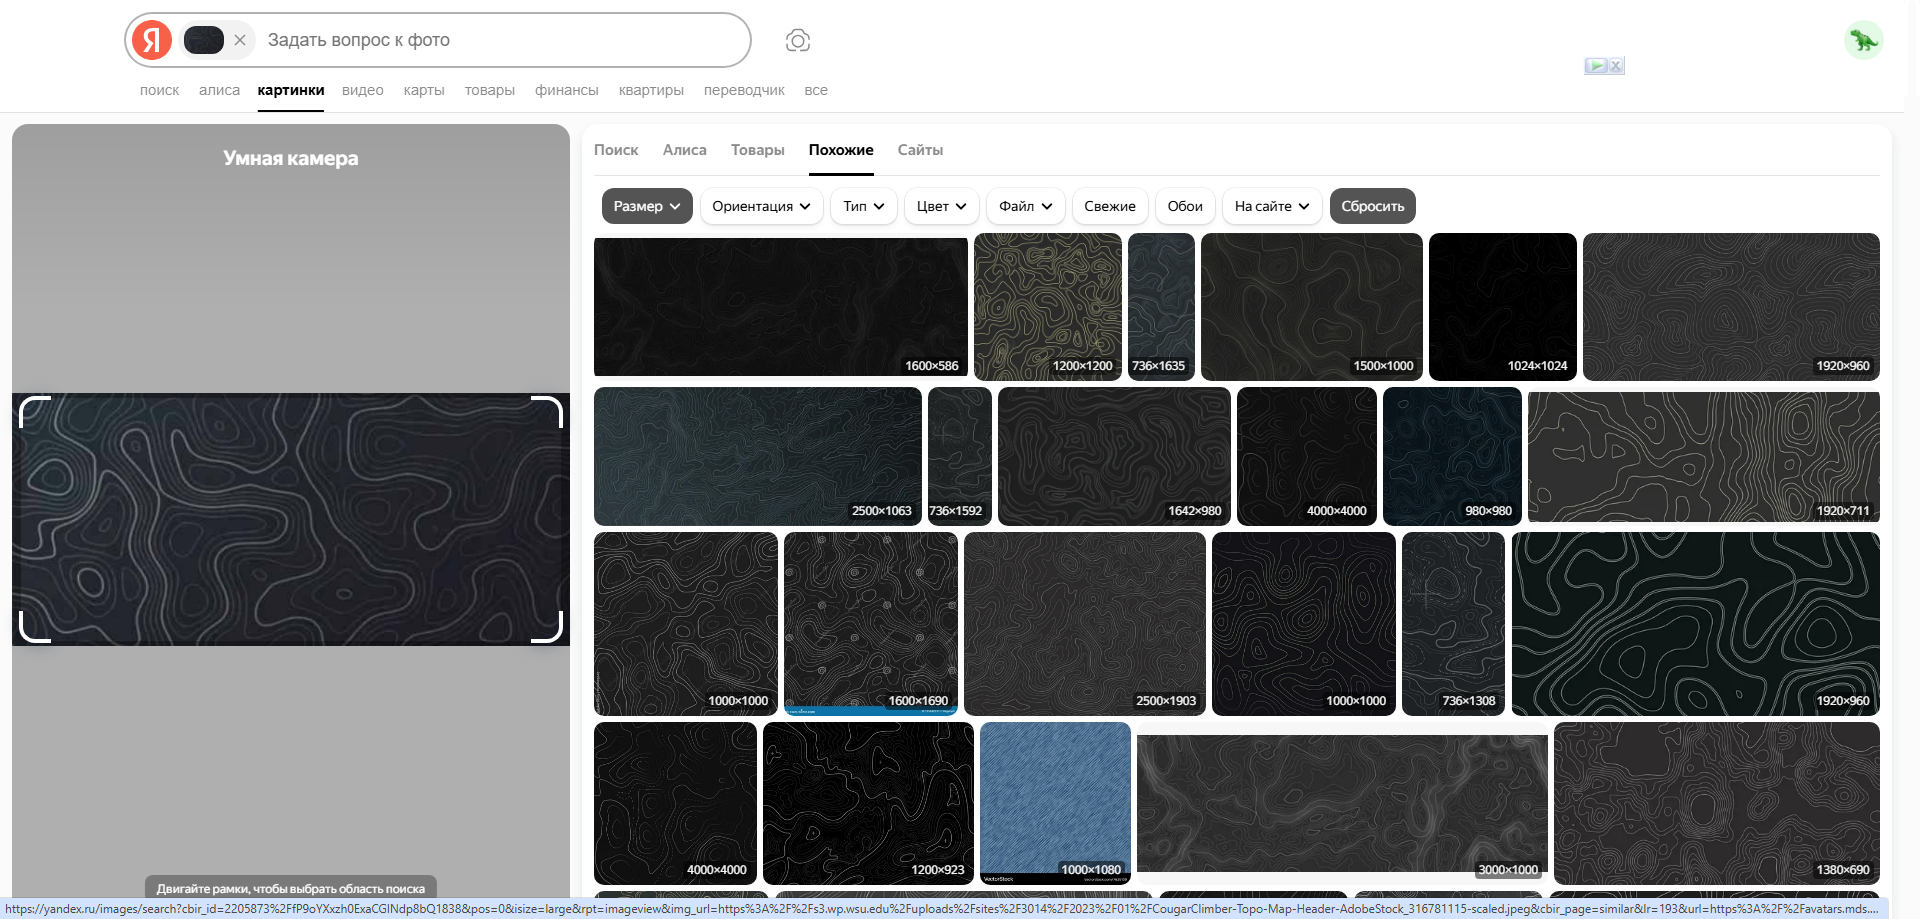Viewport: 1920px width, 919px height.
Task: Click the bottom-right crop frame corner
Action: [547, 627]
